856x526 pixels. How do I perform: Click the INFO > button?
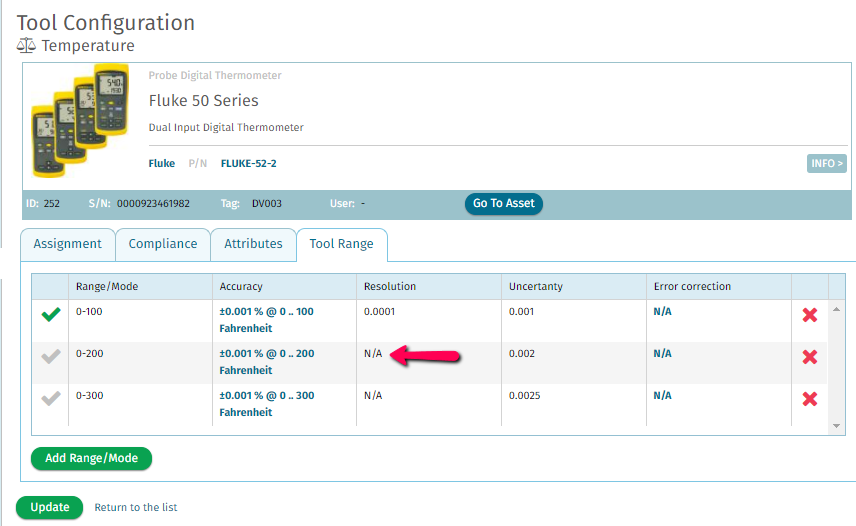point(827,163)
